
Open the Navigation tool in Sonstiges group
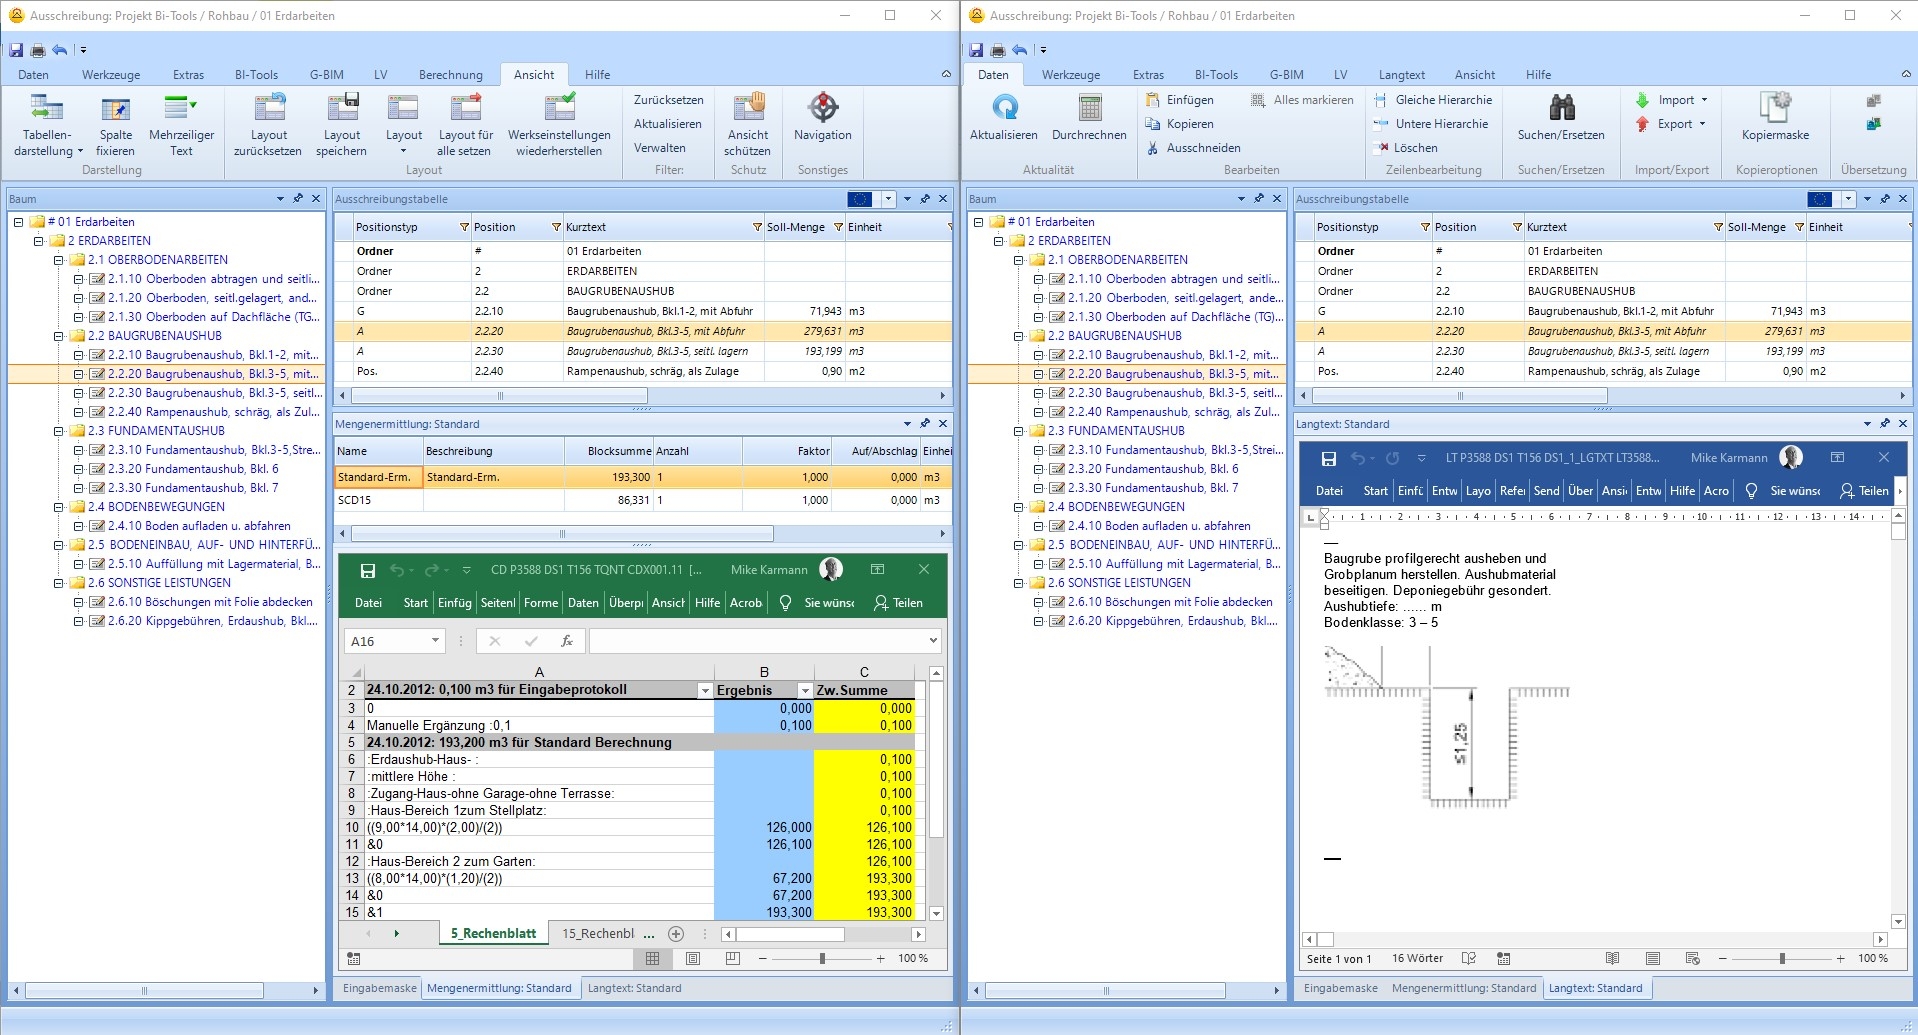click(822, 108)
